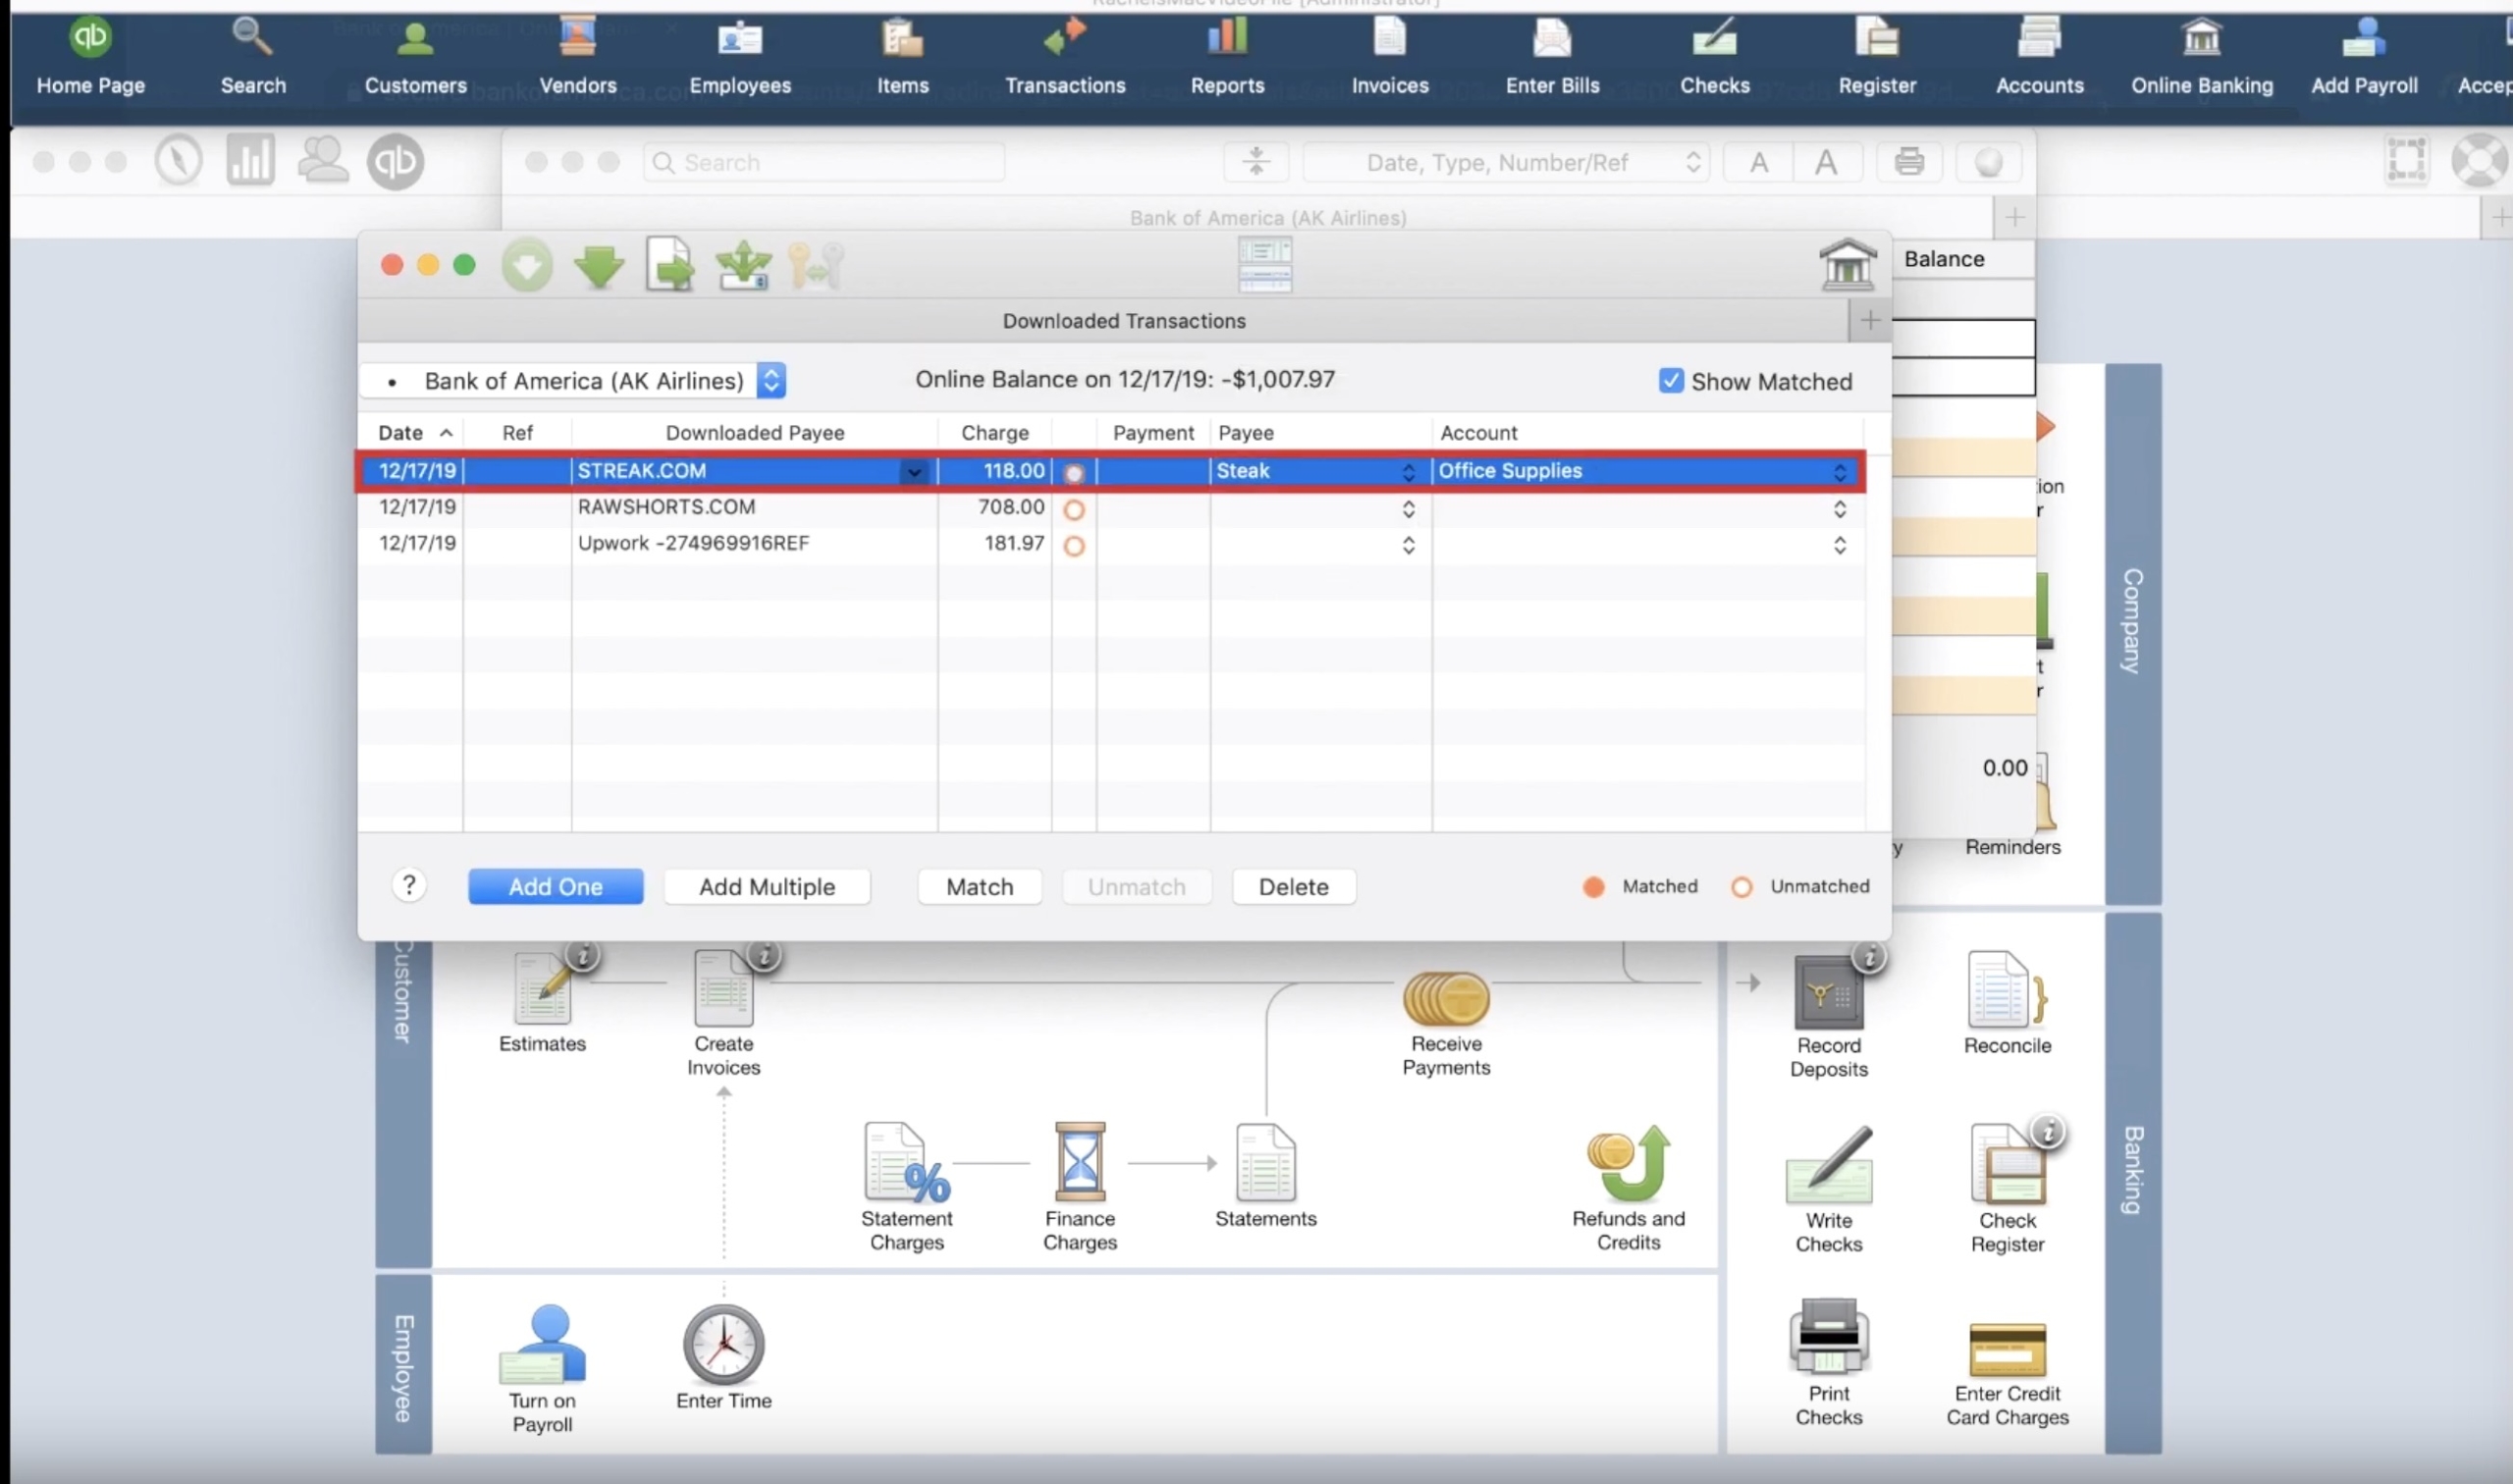The width and height of the screenshot is (2513, 1484).
Task: Open Reports from toolbar
Action: pyautogui.click(x=1227, y=55)
